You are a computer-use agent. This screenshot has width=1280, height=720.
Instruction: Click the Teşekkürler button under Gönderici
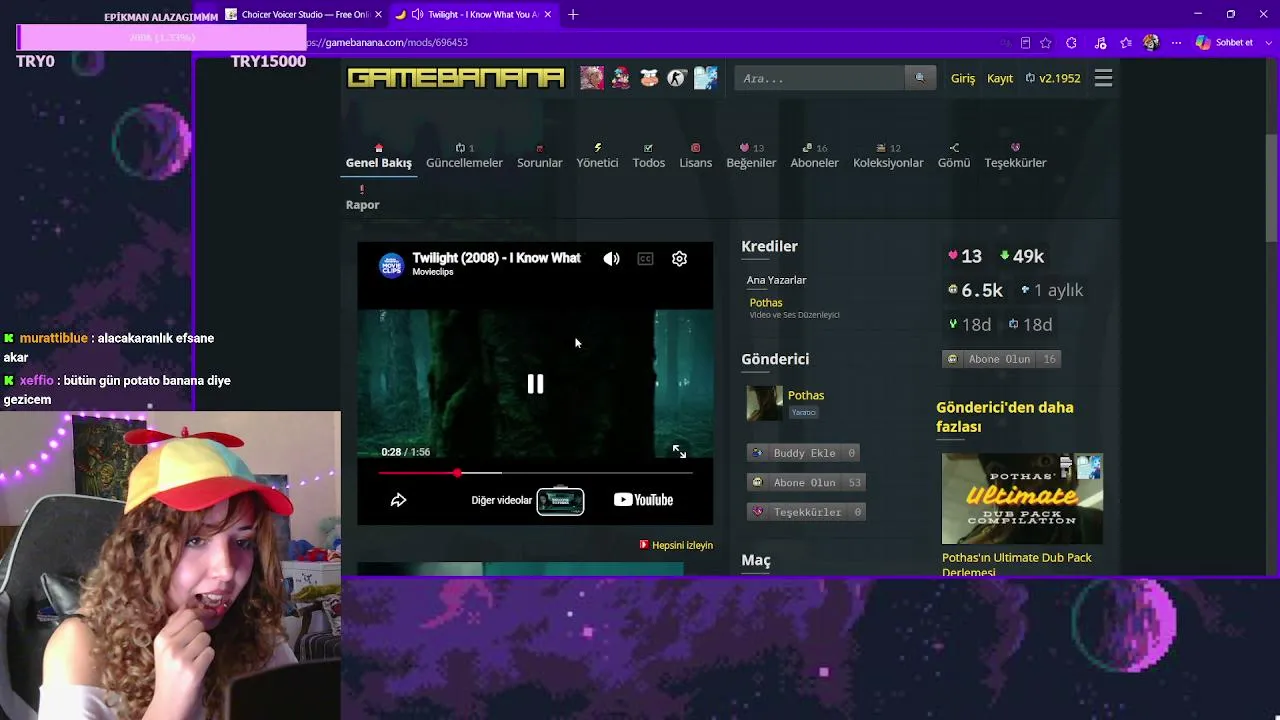(806, 512)
